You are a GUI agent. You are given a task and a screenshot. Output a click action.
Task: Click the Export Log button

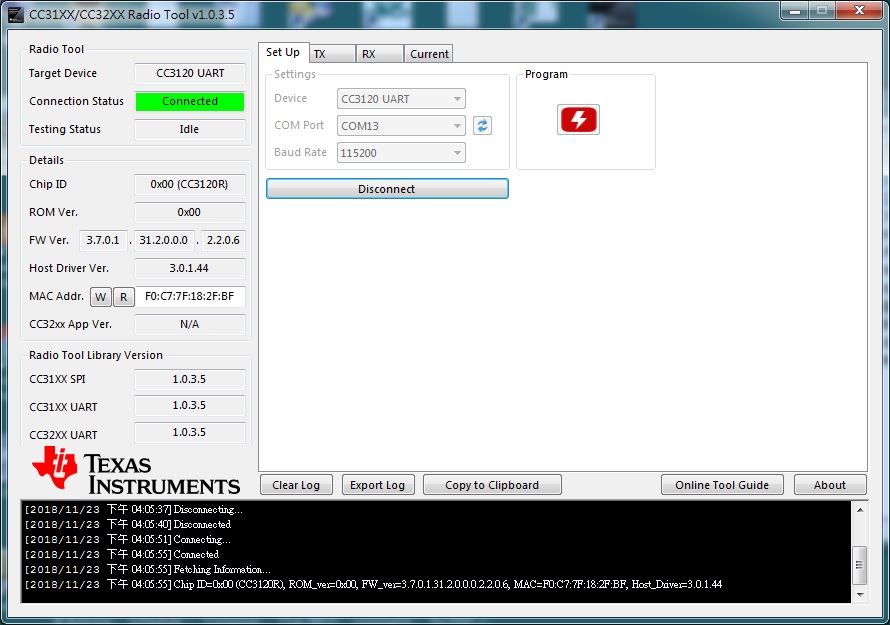tap(377, 485)
